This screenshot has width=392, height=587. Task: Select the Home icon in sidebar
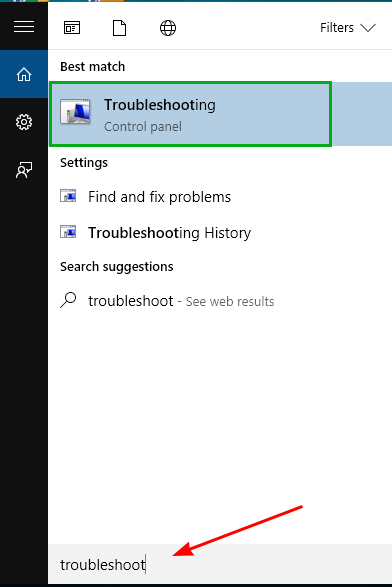click(24, 74)
